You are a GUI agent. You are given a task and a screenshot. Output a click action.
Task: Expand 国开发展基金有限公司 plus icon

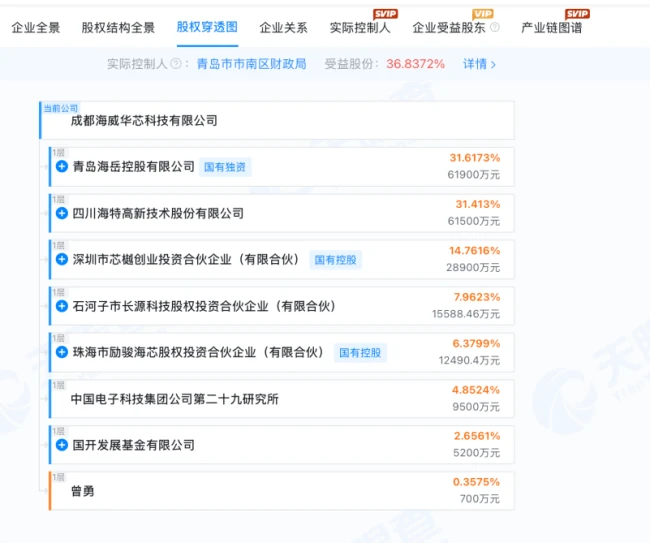point(62,445)
